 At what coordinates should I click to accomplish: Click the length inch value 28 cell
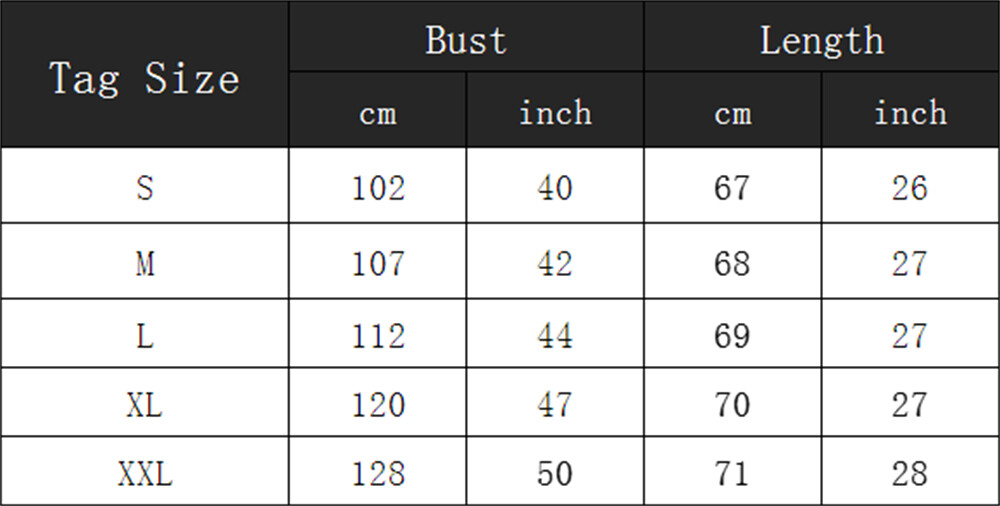(x=910, y=472)
